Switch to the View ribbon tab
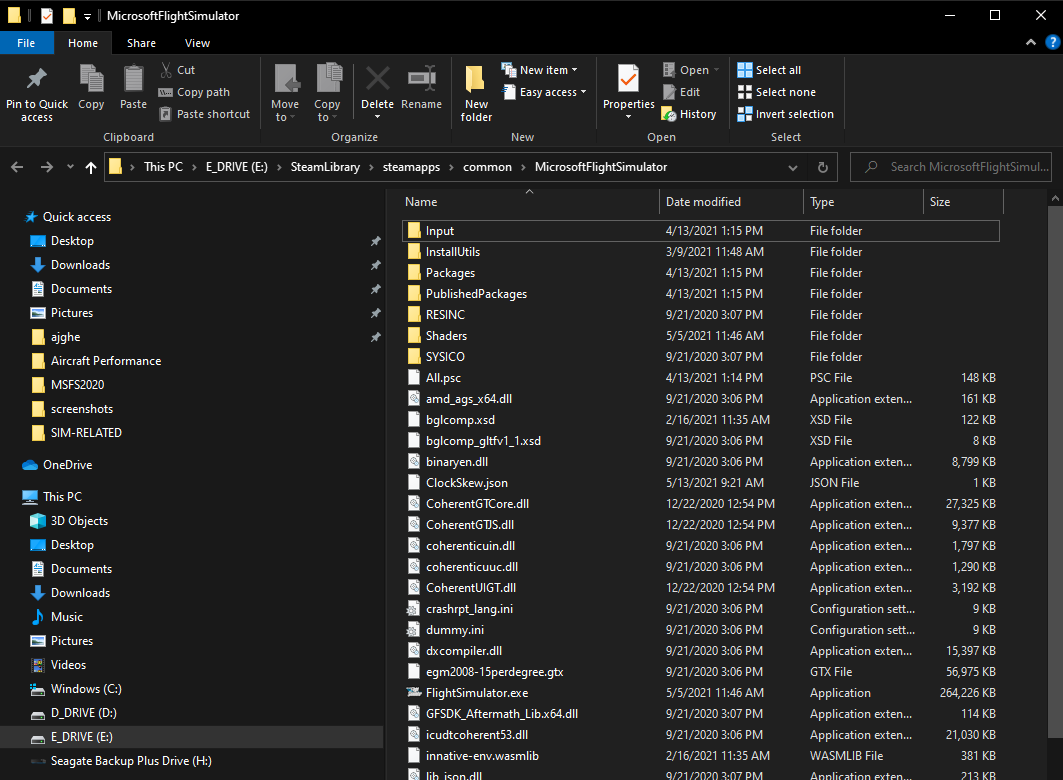This screenshot has width=1063, height=780. 197,43
